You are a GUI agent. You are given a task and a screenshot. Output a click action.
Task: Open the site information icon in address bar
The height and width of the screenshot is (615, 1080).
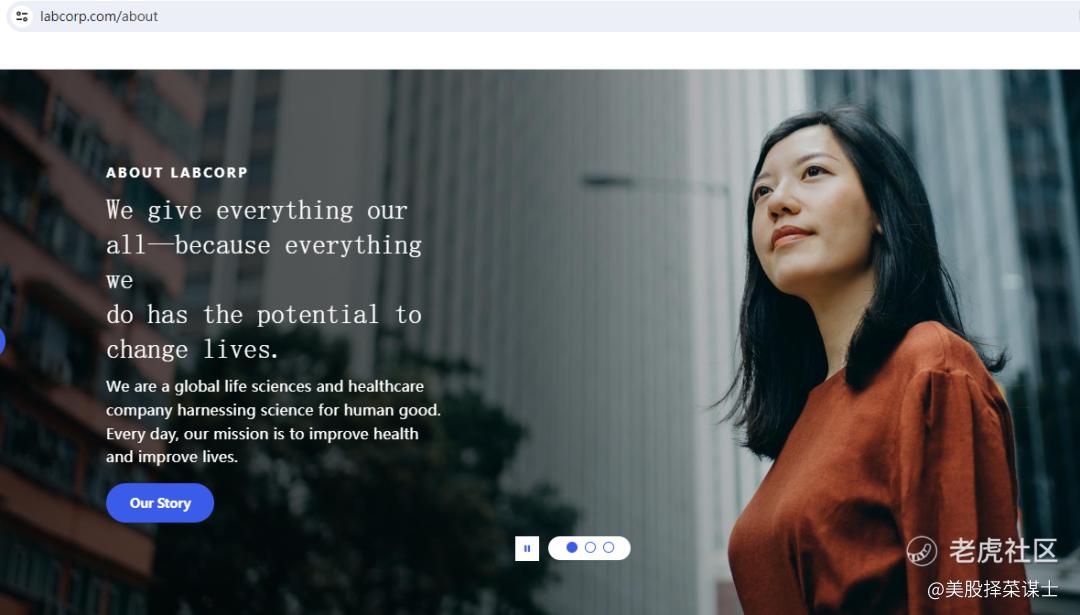(21, 16)
